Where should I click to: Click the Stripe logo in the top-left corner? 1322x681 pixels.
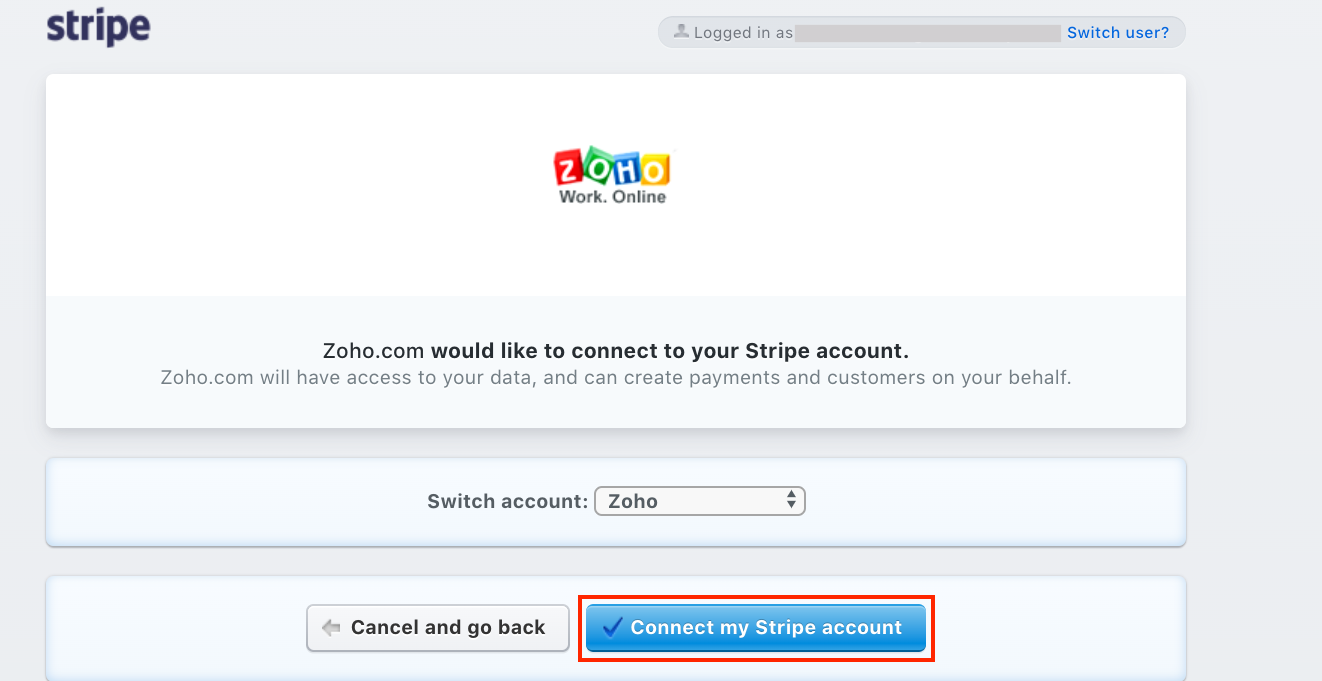point(98,29)
